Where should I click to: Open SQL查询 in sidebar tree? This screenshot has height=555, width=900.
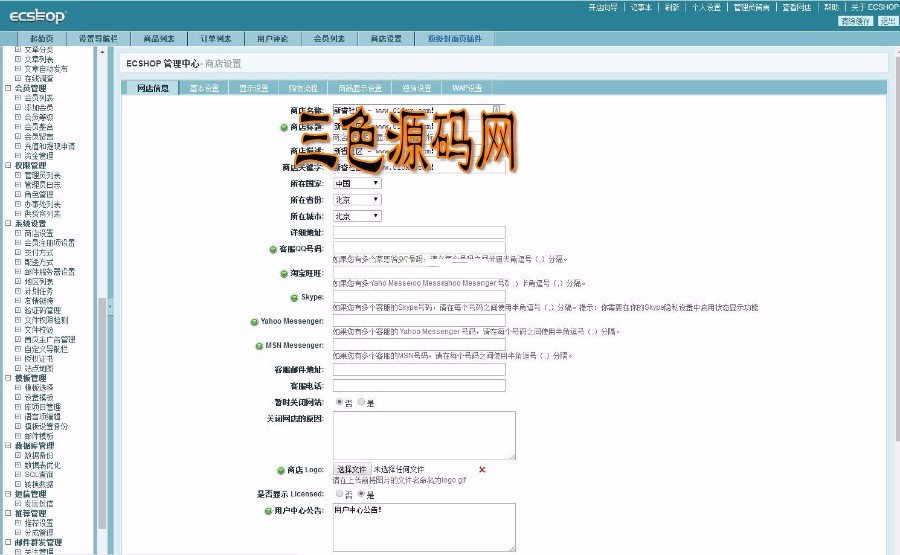tap(38, 475)
